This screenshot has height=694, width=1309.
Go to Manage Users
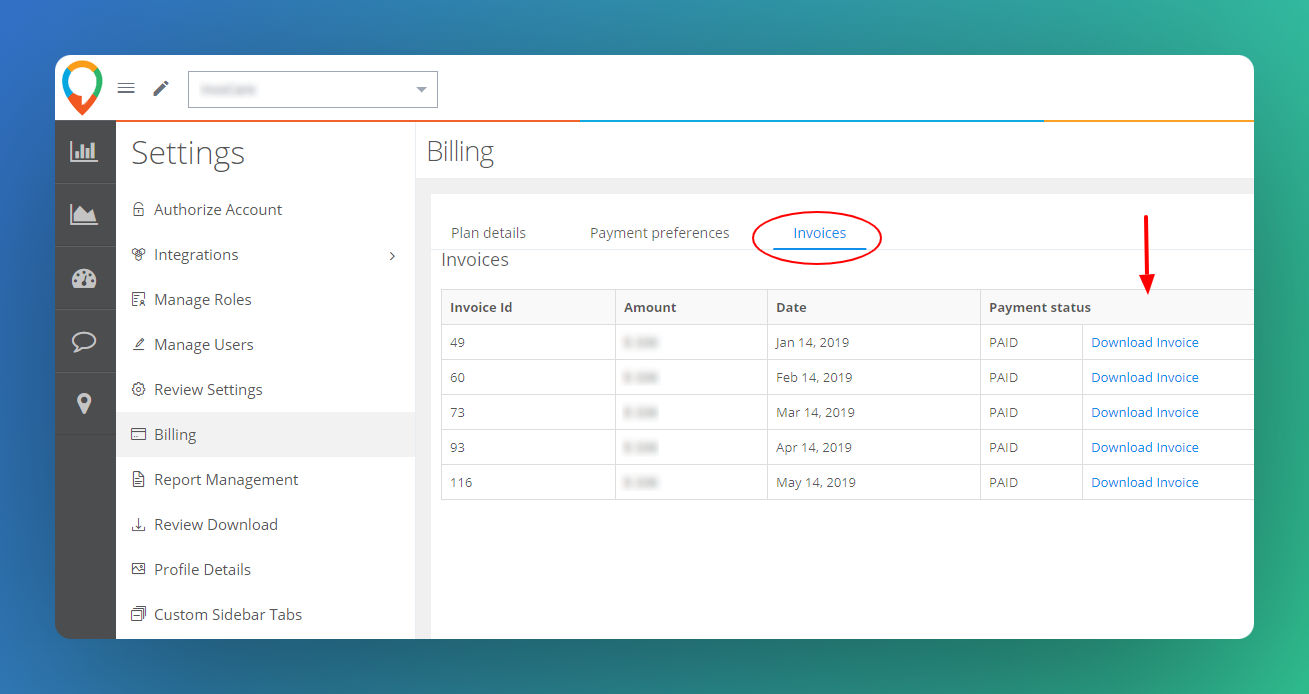204,344
